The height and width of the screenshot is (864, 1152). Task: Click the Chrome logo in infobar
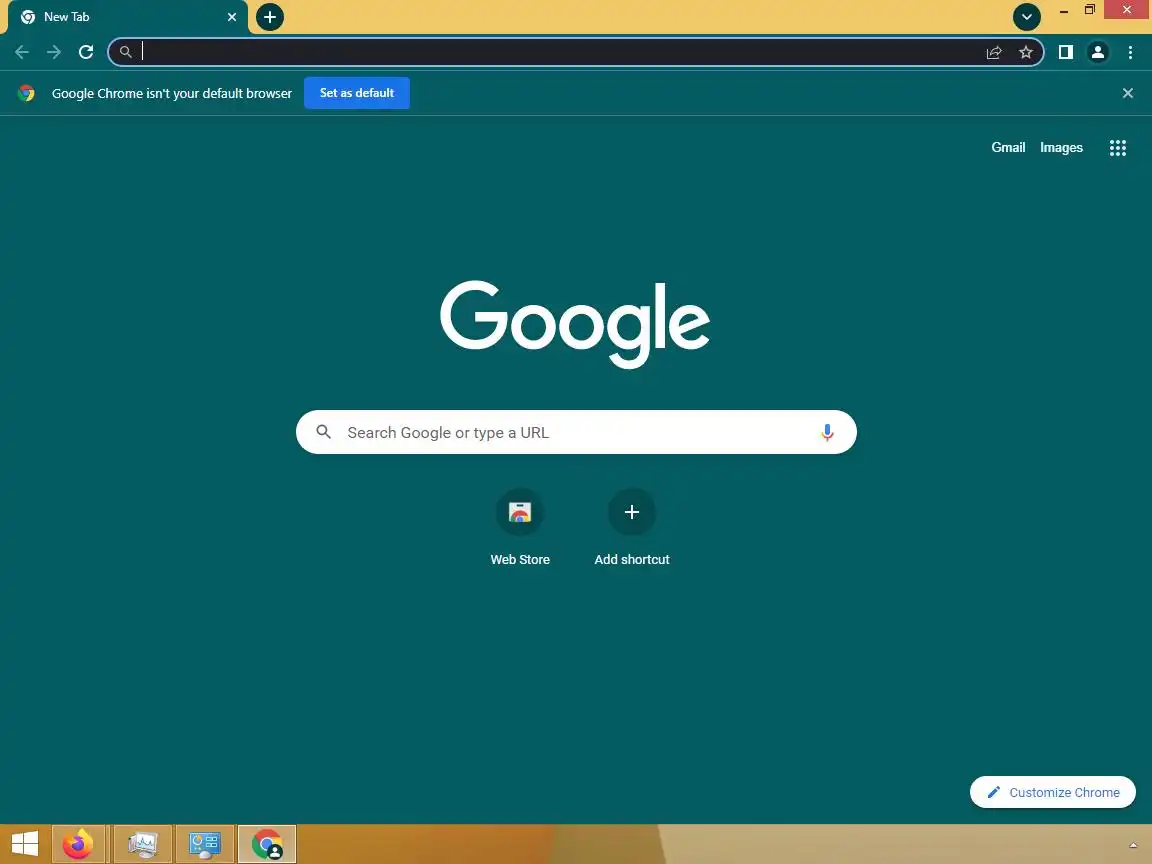click(x=26, y=93)
